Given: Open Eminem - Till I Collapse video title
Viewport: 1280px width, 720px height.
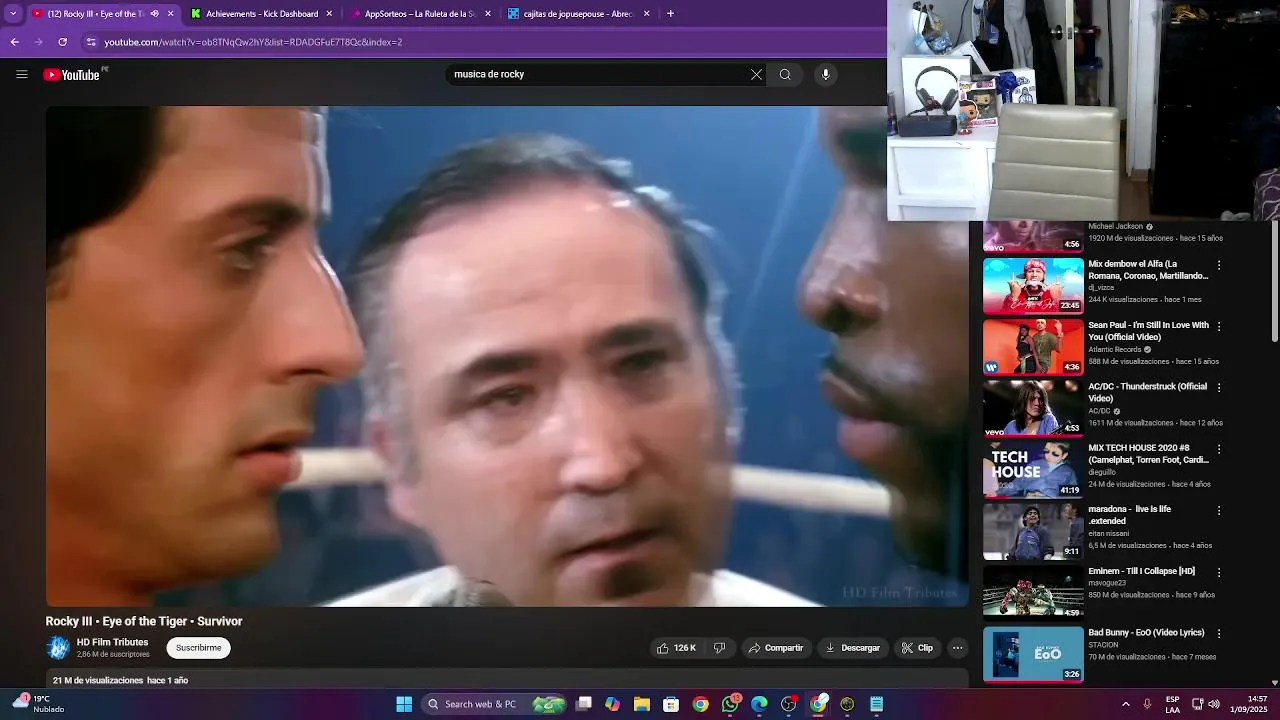Looking at the screenshot, I should tap(1142, 571).
